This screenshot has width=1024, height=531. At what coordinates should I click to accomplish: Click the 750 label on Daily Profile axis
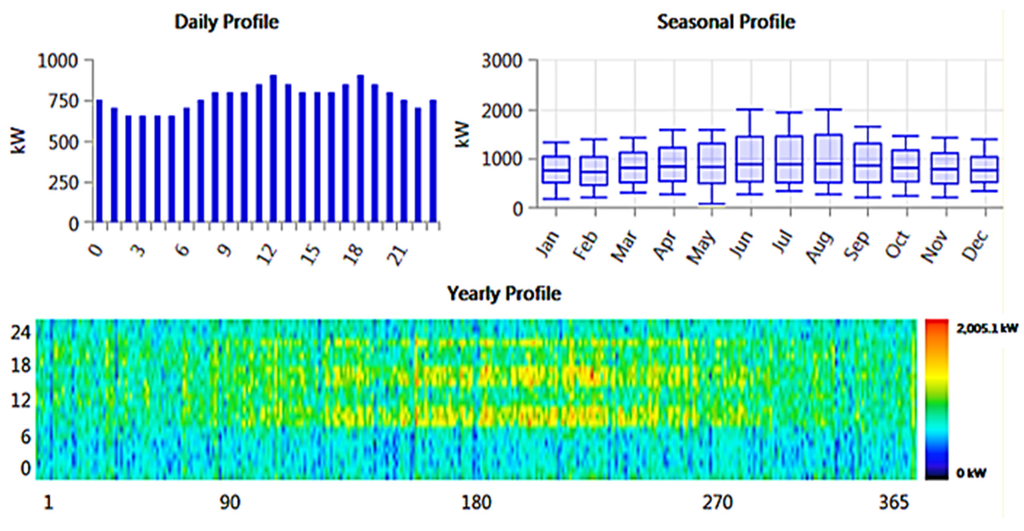tap(63, 101)
